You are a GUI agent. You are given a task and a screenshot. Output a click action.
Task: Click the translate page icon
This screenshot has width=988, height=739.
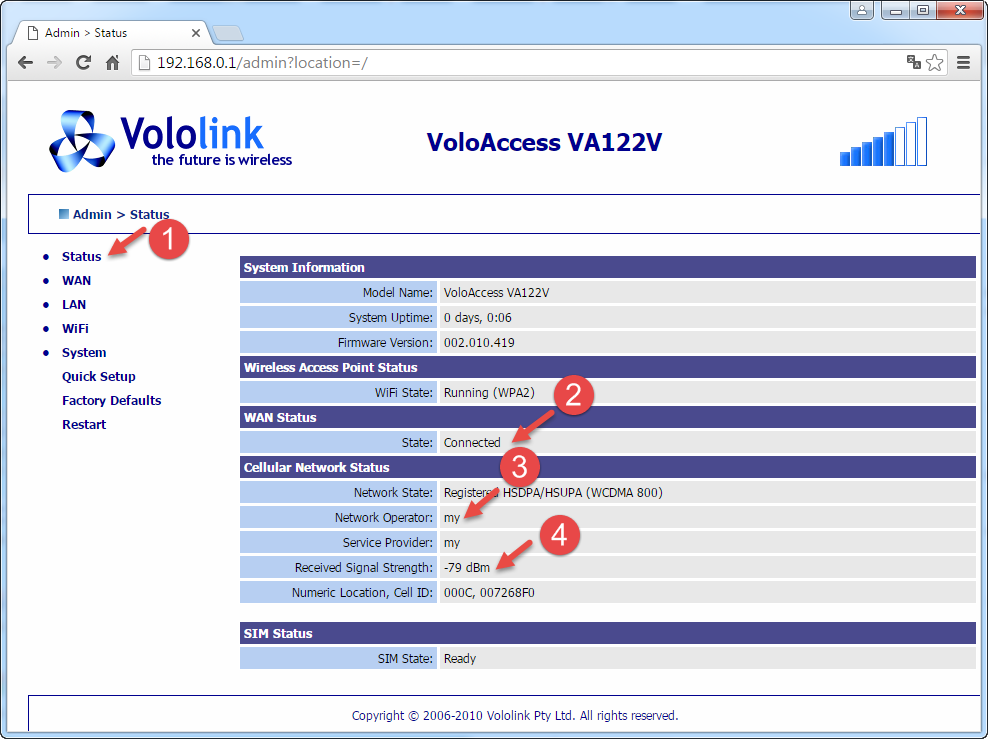click(x=914, y=62)
